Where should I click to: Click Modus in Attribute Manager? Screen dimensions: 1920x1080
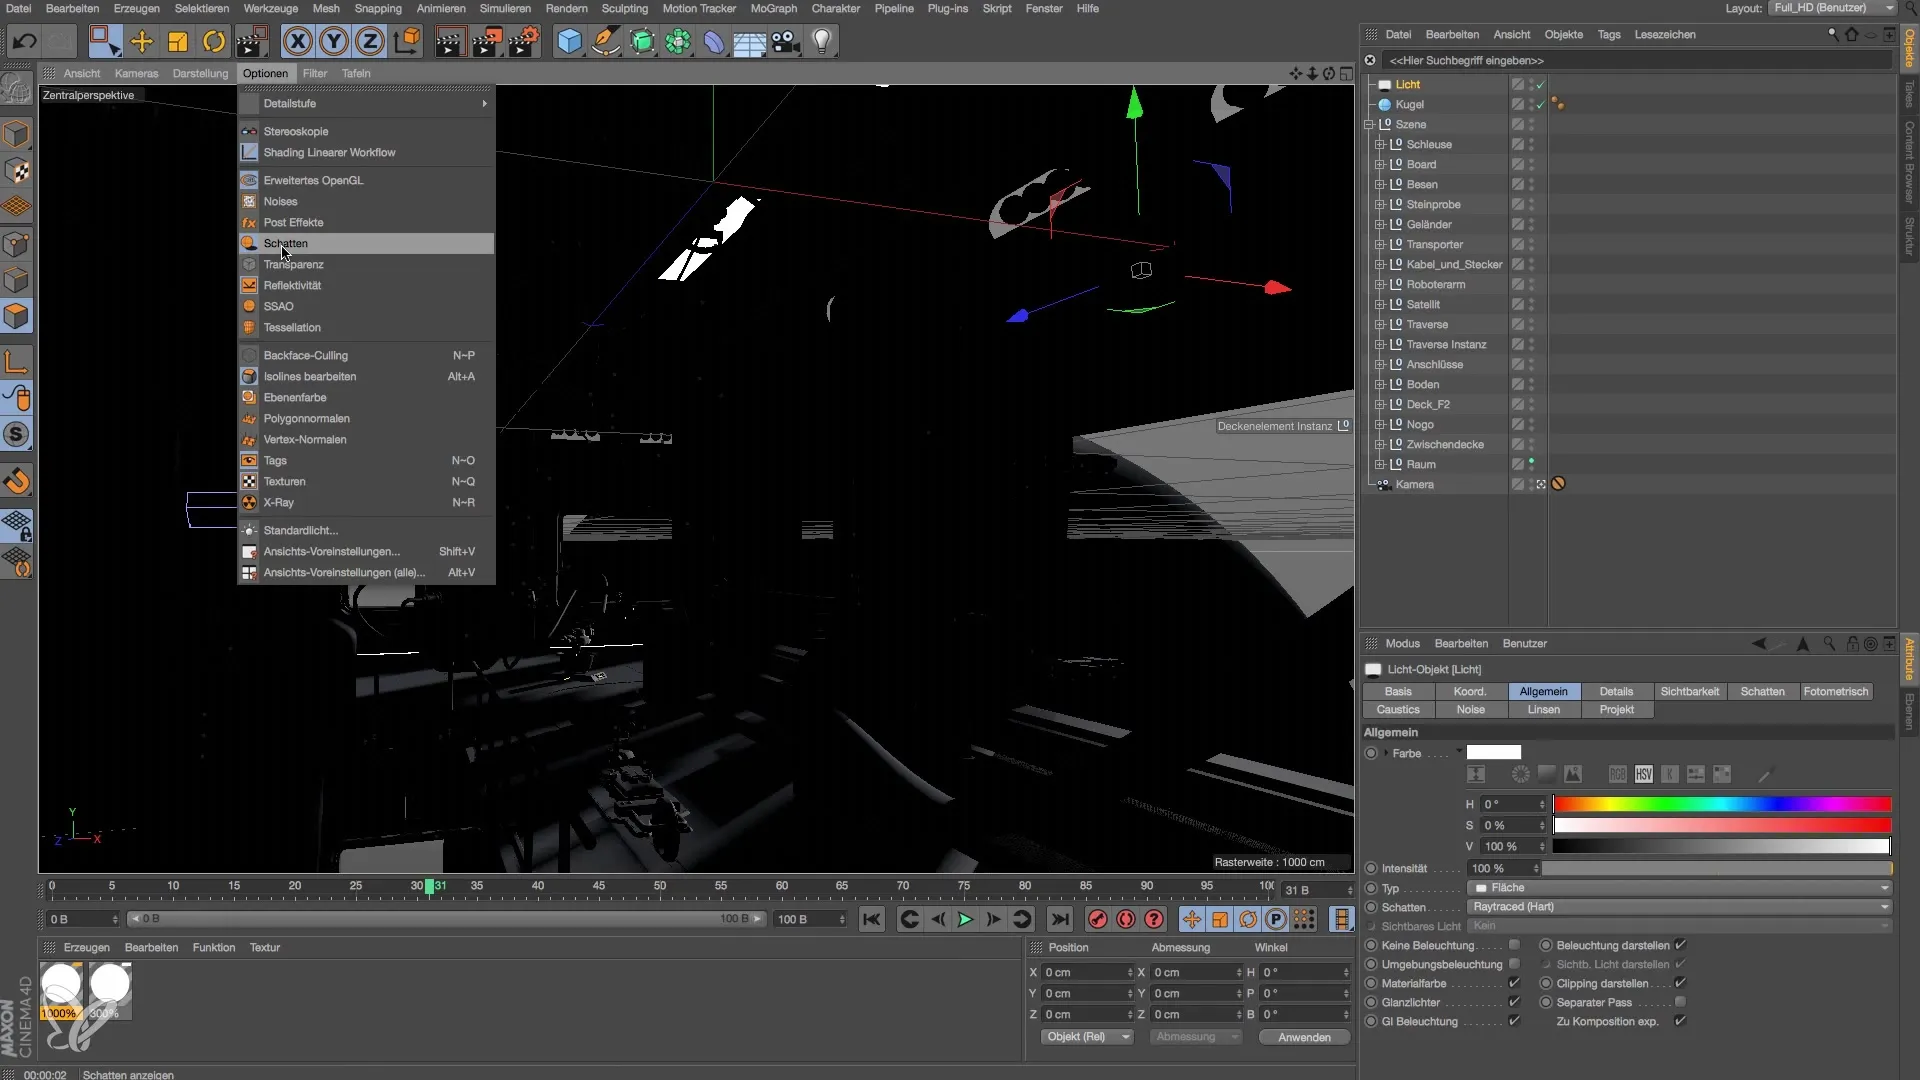point(1402,644)
